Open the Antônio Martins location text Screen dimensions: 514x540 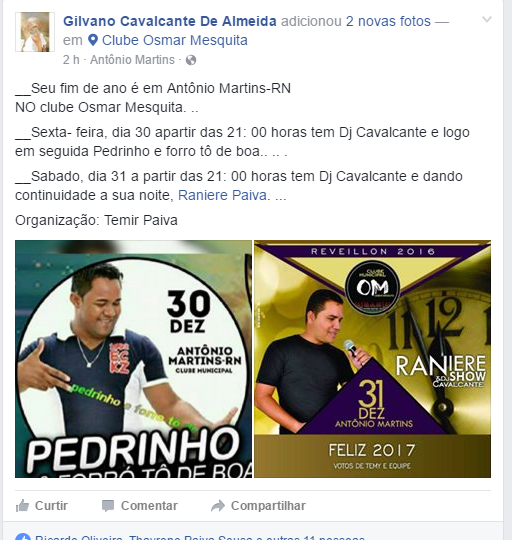pyautogui.click(x=132, y=60)
